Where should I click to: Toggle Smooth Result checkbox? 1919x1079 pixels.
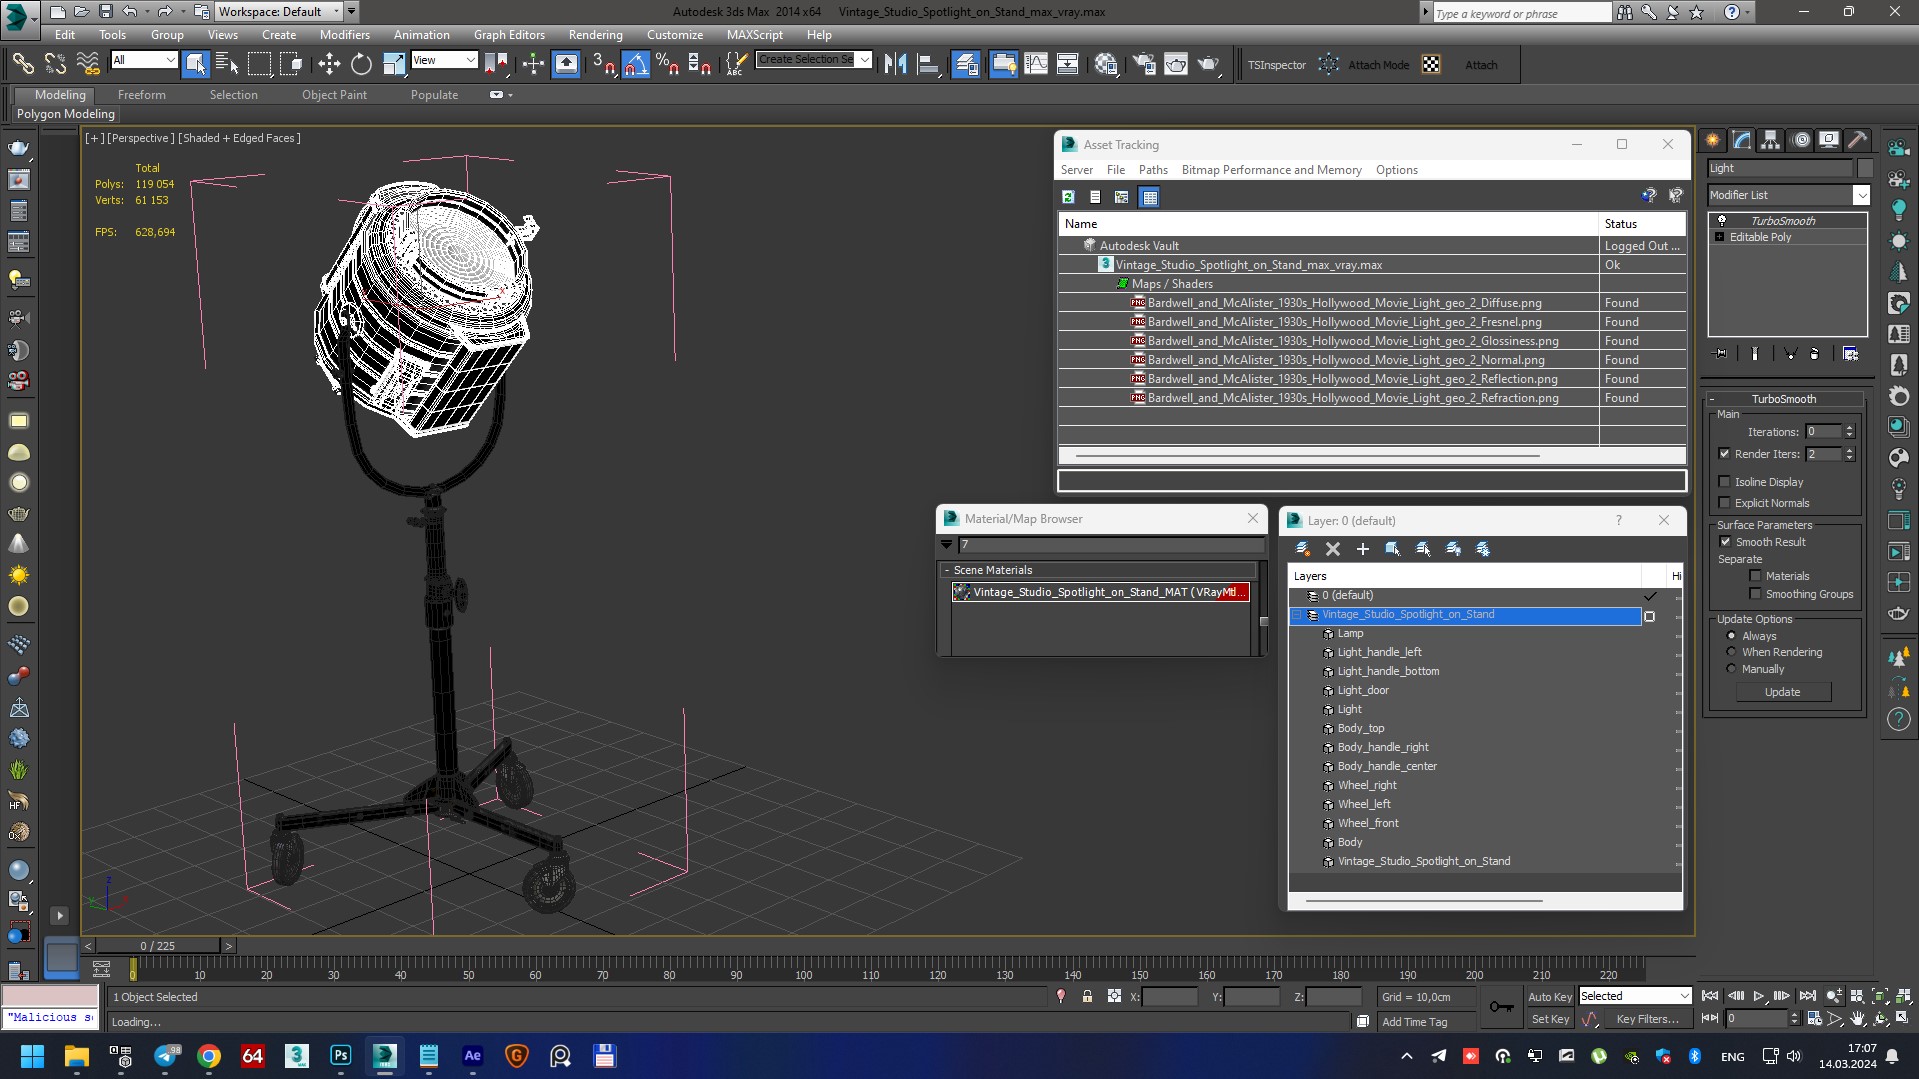point(1725,542)
